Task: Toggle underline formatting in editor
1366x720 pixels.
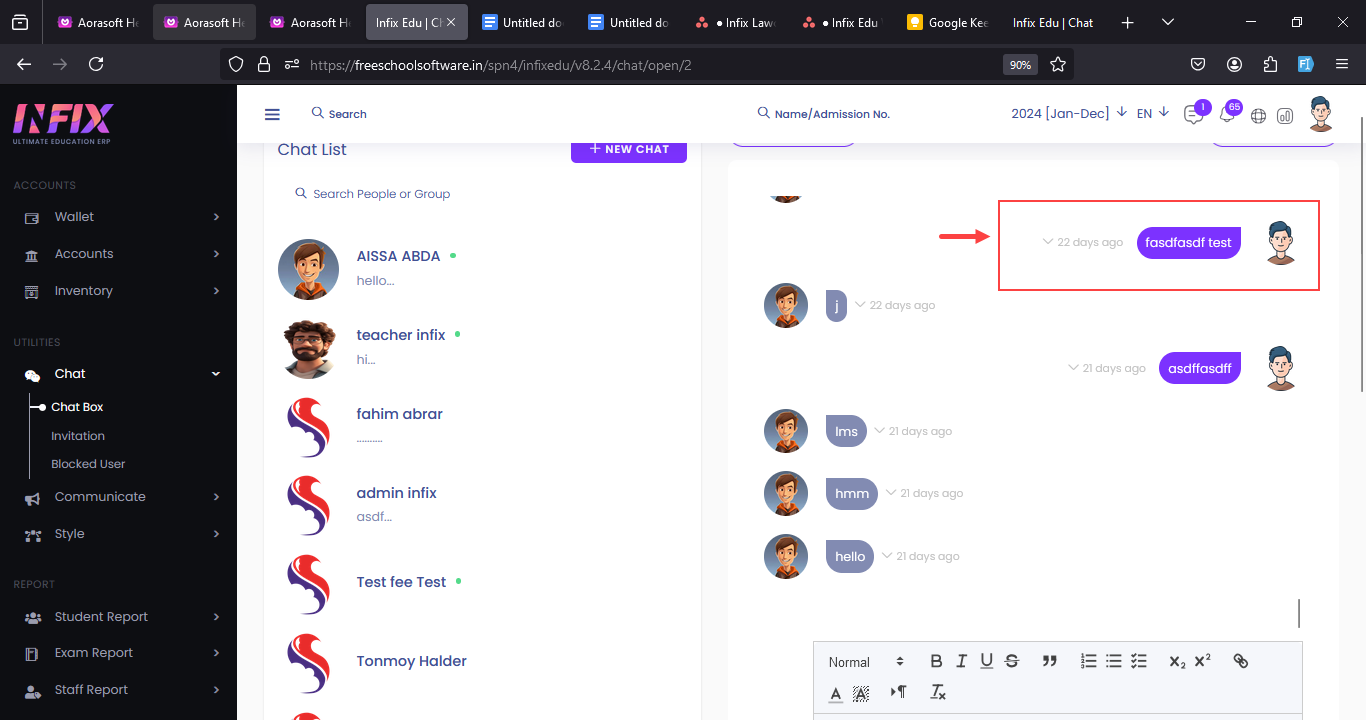Action: (x=986, y=661)
